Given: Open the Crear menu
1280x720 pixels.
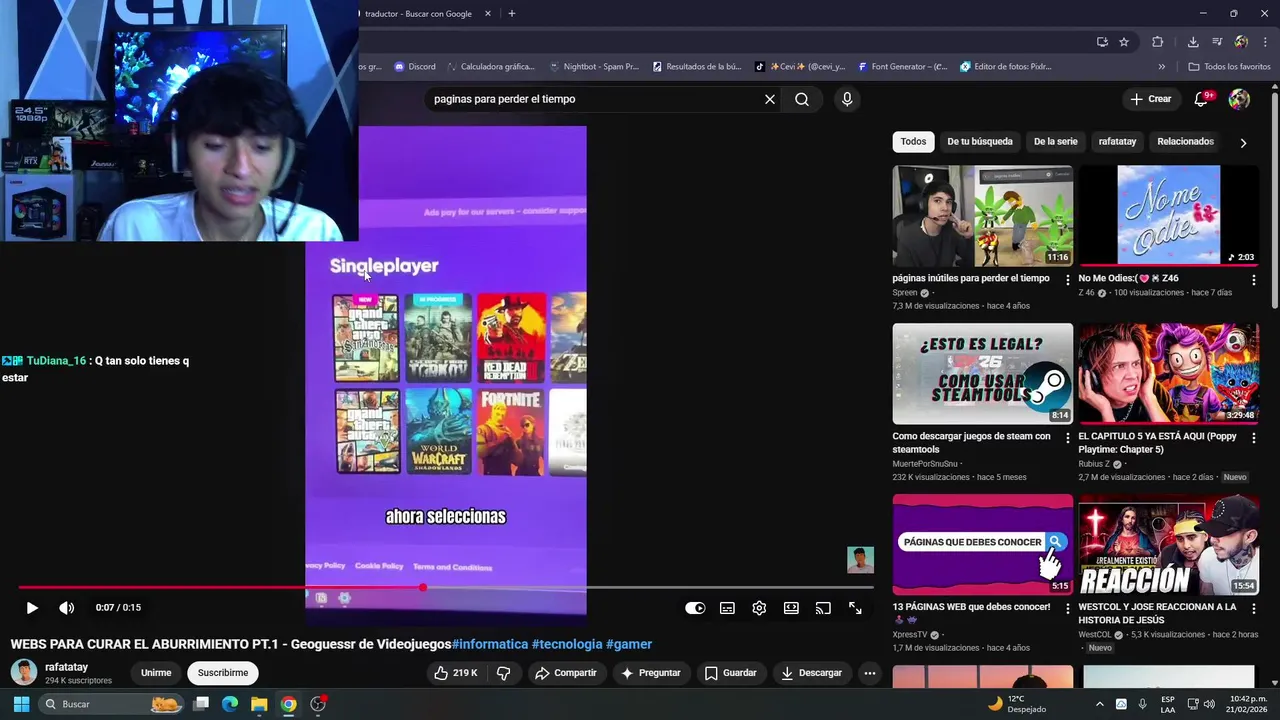Looking at the screenshot, I should 1150,99.
